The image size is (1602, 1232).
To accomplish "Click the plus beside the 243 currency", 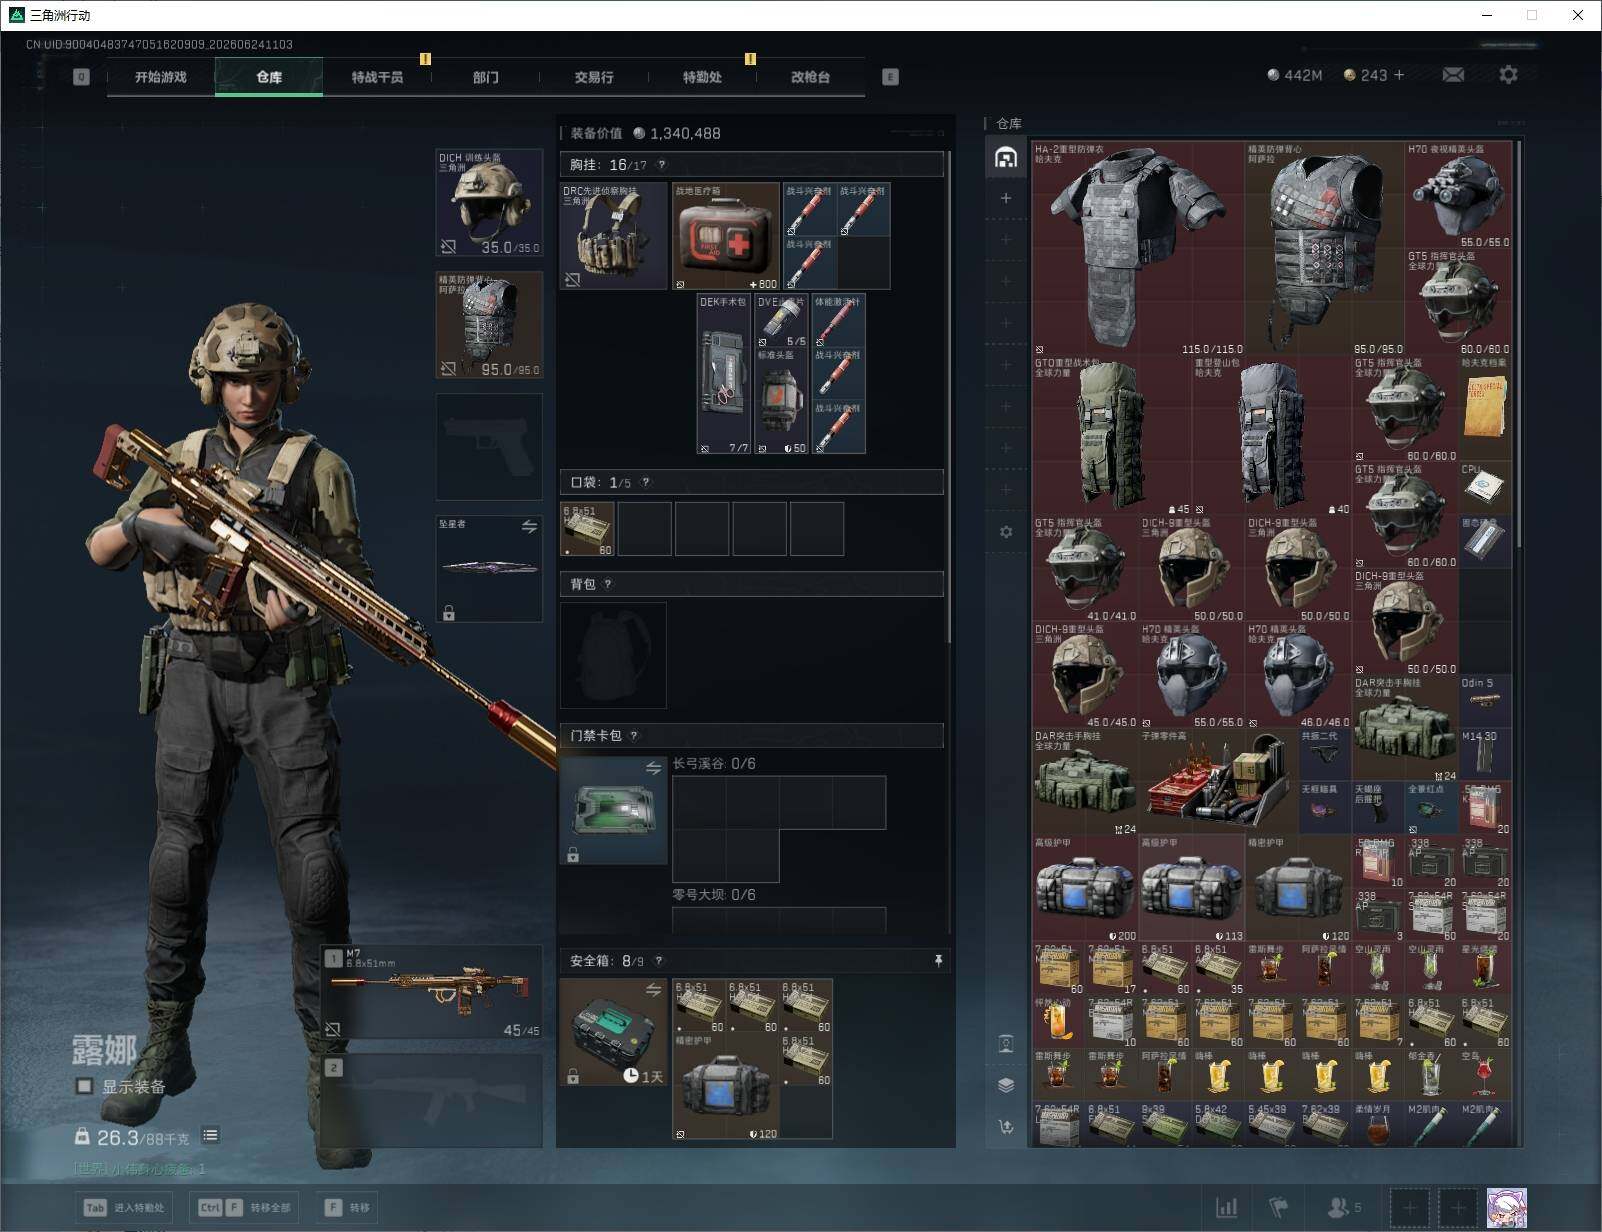I will (x=1398, y=75).
